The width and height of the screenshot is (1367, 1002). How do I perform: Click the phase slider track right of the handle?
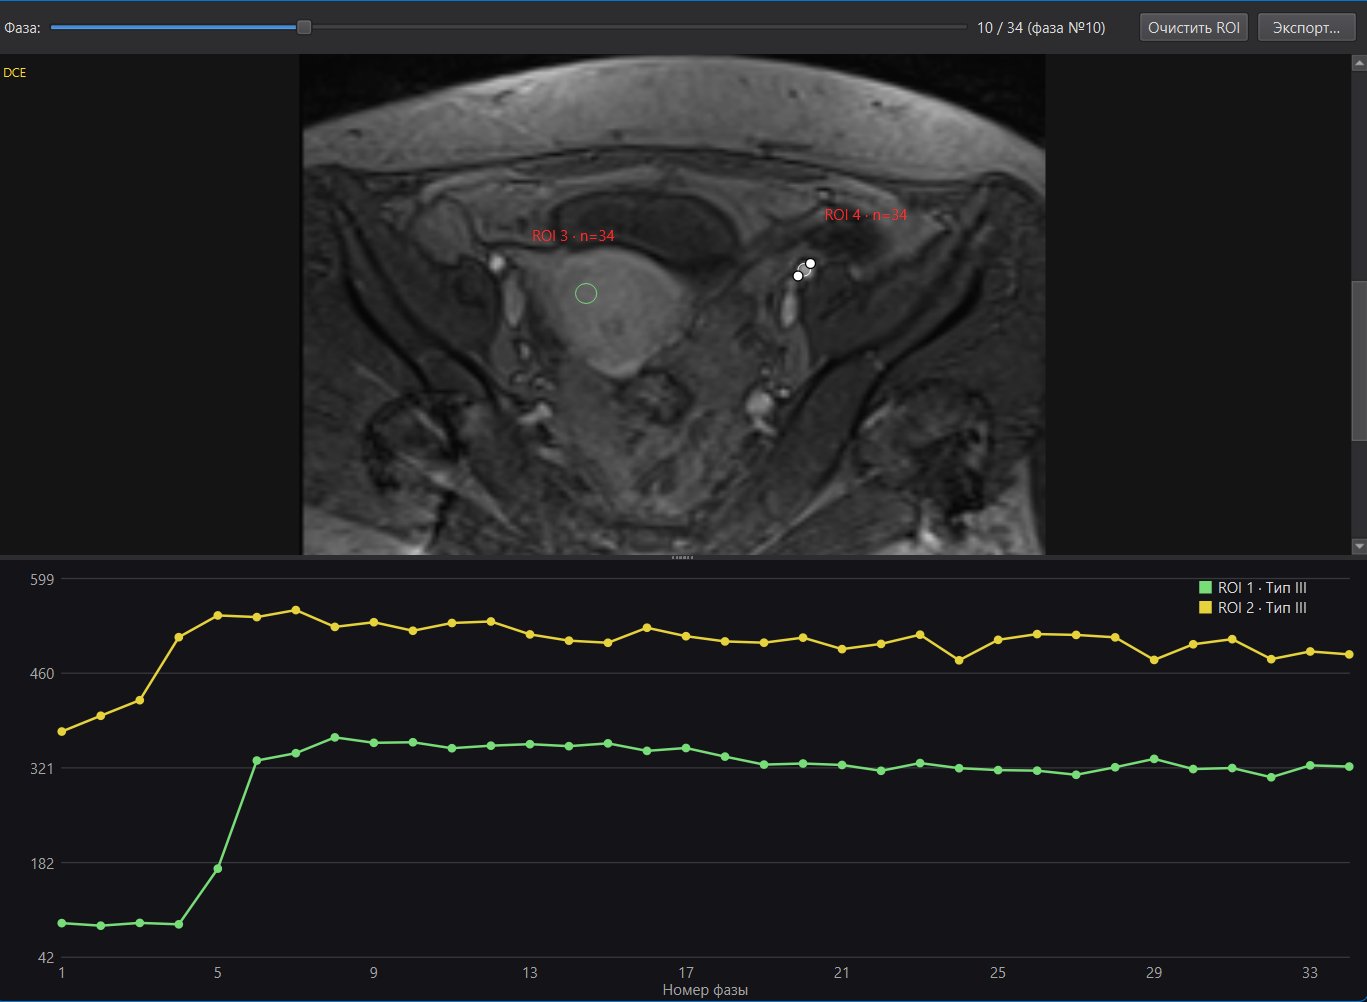pyautogui.click(x=638, y=28)
